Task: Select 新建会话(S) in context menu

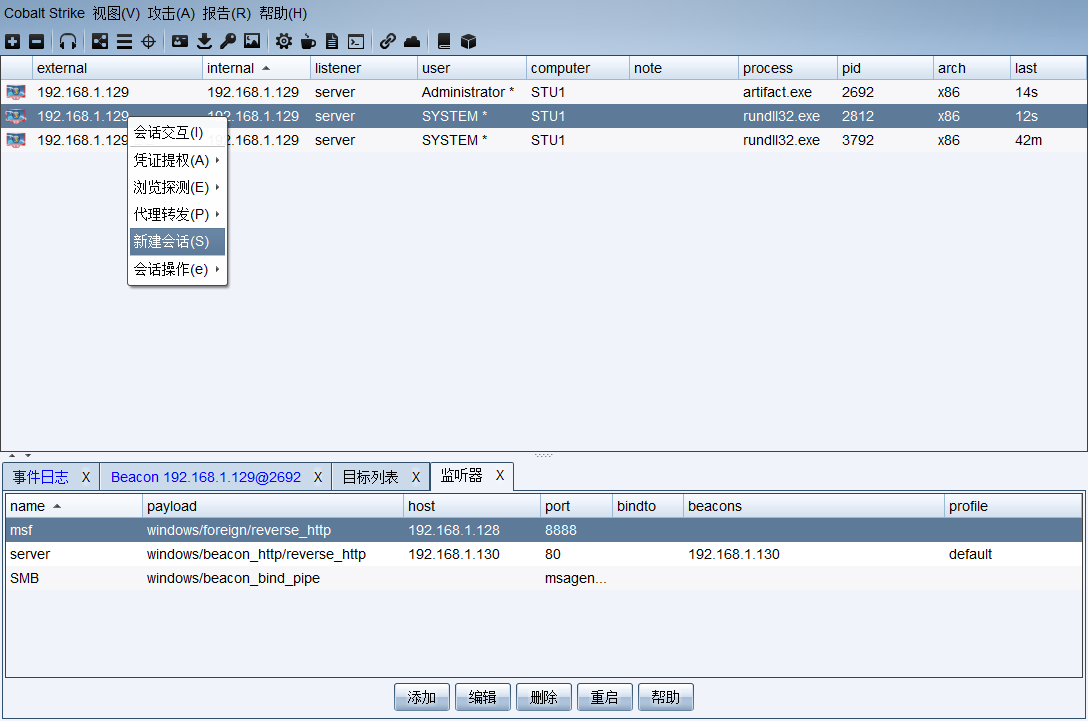Action: click(x=178, y=241)
